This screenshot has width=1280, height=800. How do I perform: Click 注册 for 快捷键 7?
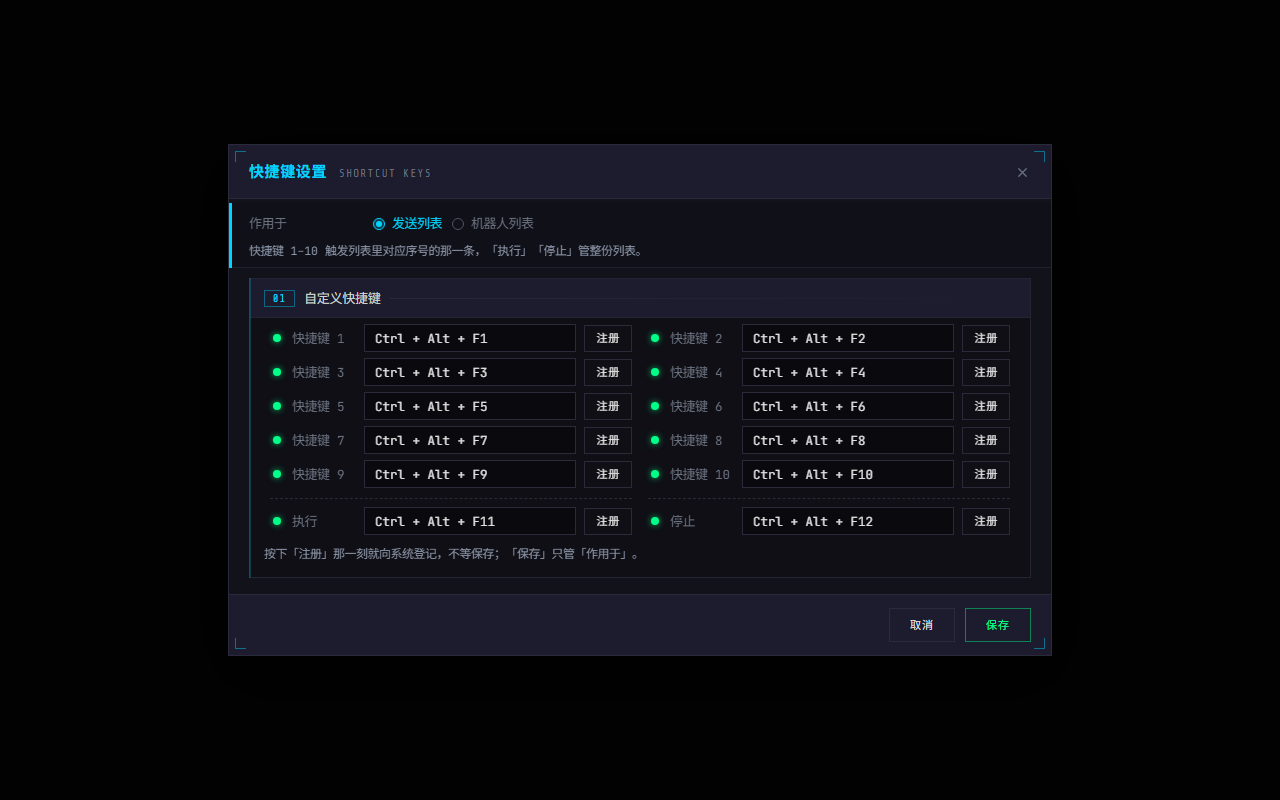tap(608, 440)
